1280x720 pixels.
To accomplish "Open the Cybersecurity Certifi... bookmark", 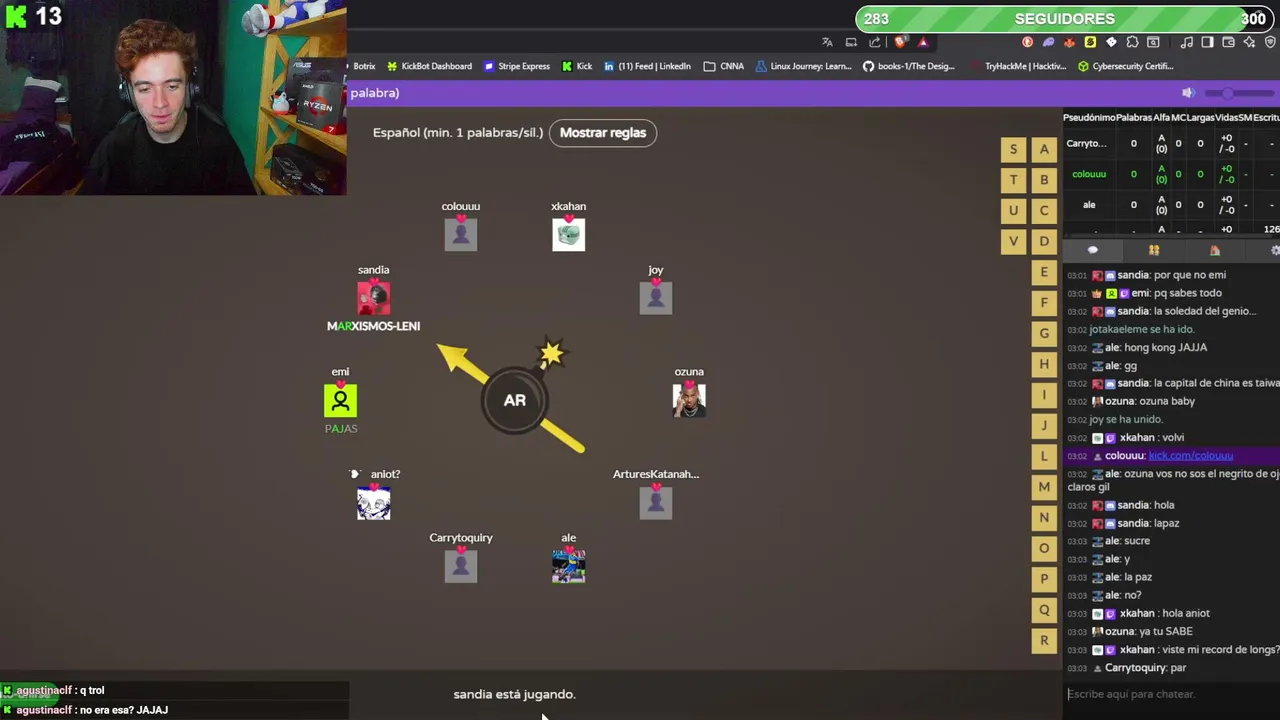I will 1125,66.
